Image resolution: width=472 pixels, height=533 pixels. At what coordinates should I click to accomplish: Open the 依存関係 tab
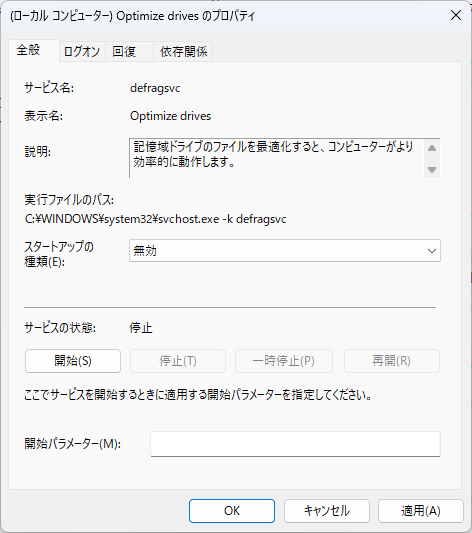[x=183, y=52]
